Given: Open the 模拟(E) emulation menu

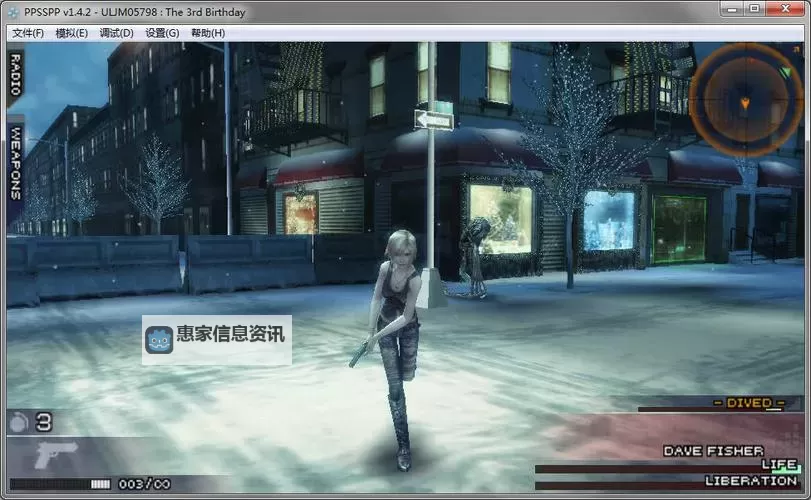Looking at the screenshot, I should 71,33.
